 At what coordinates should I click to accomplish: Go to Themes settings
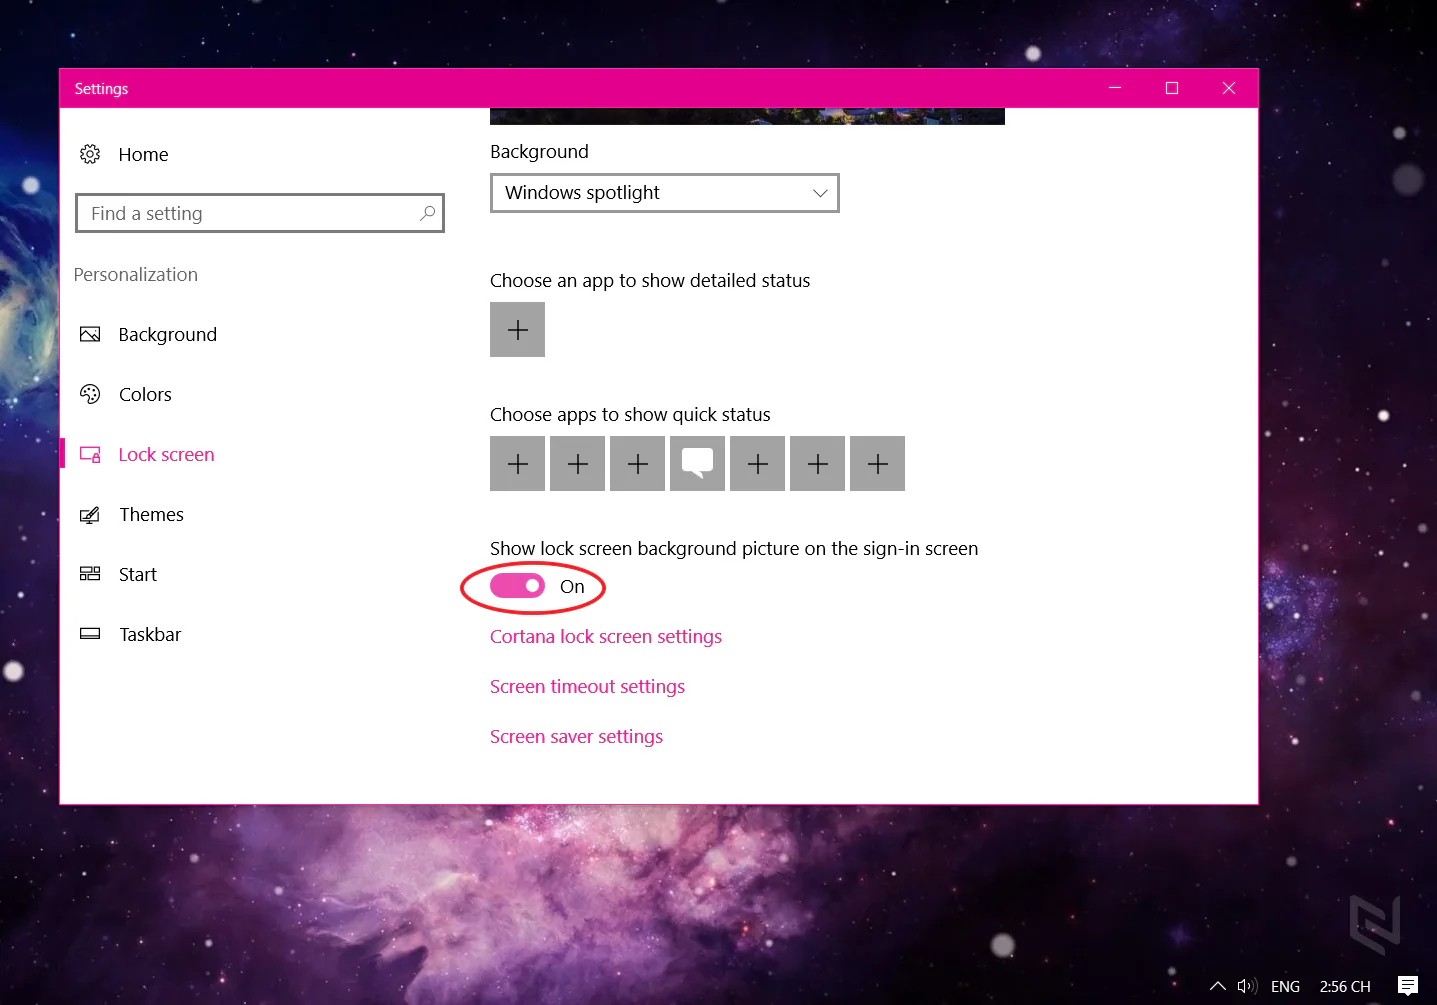pos(151,515)
